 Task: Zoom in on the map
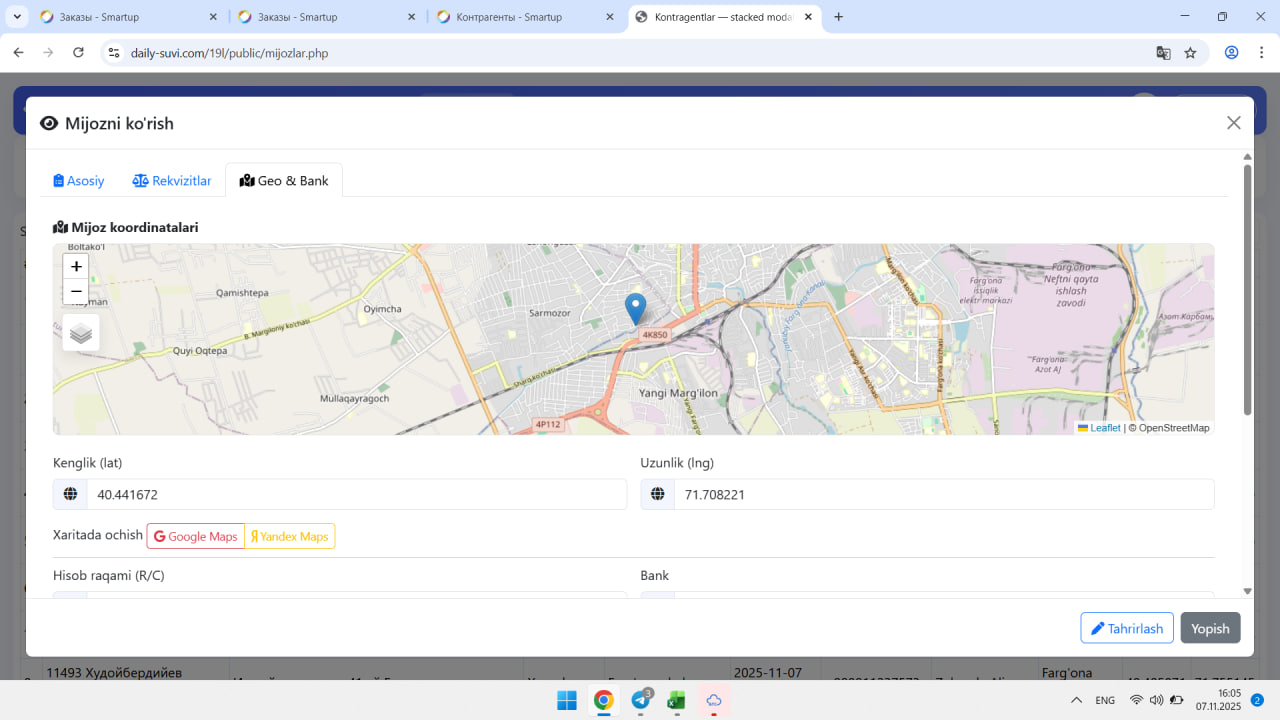tap(76, 266)
